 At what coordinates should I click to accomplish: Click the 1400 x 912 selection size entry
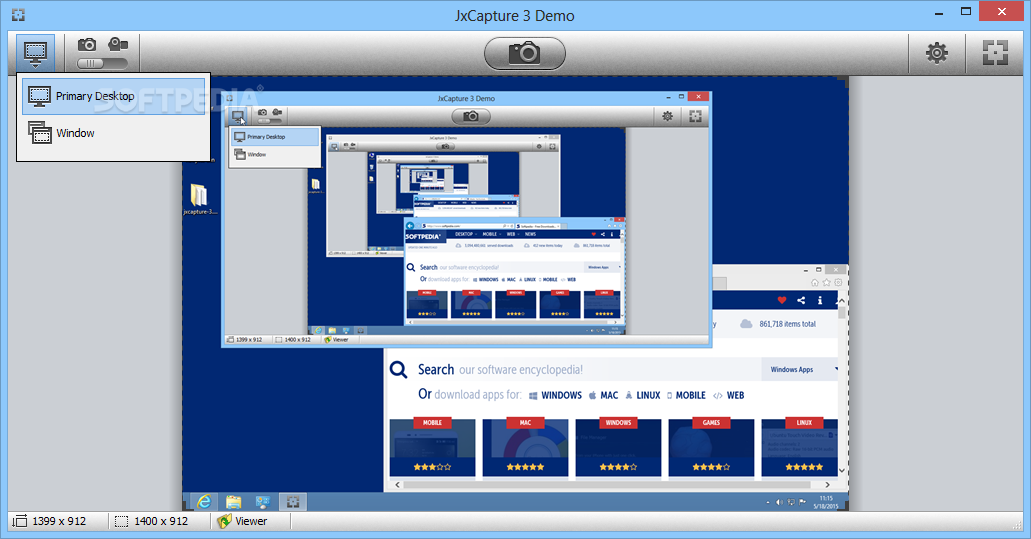(x=152, y=521)
